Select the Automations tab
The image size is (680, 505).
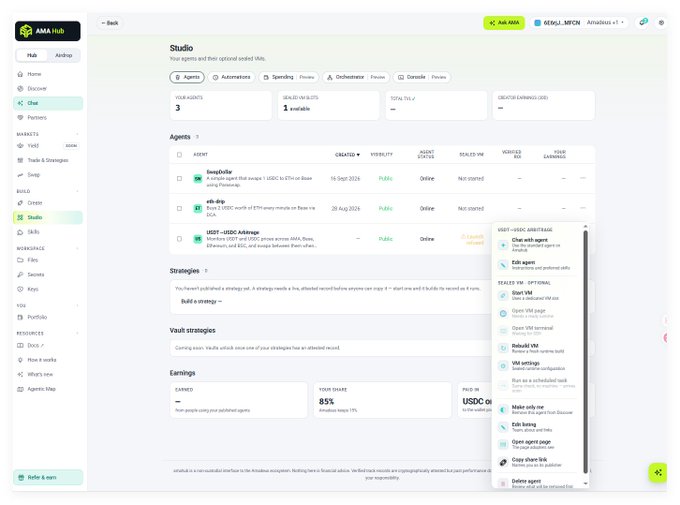232,77
